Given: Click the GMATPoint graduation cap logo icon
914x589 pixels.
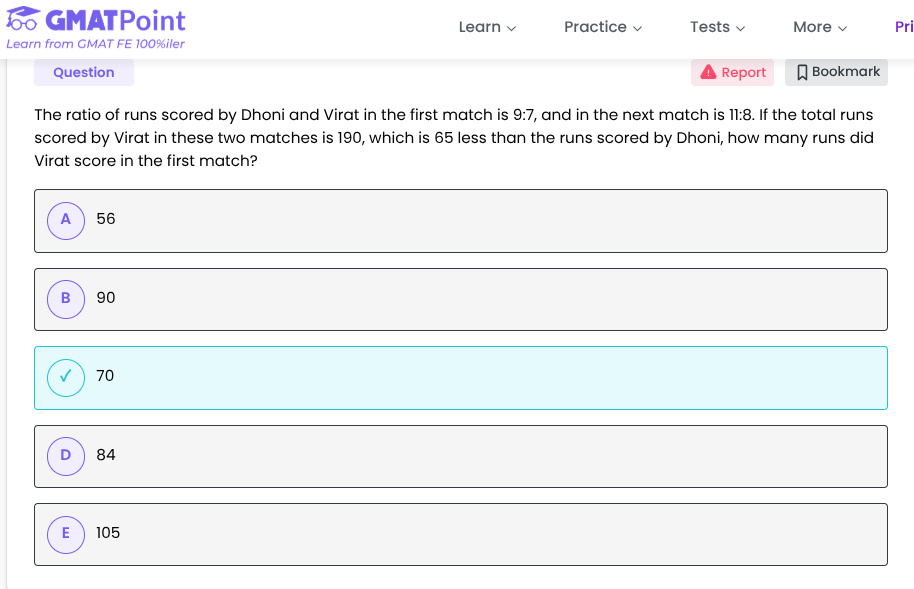Looking at the screenshot, I should coord(22,21).
